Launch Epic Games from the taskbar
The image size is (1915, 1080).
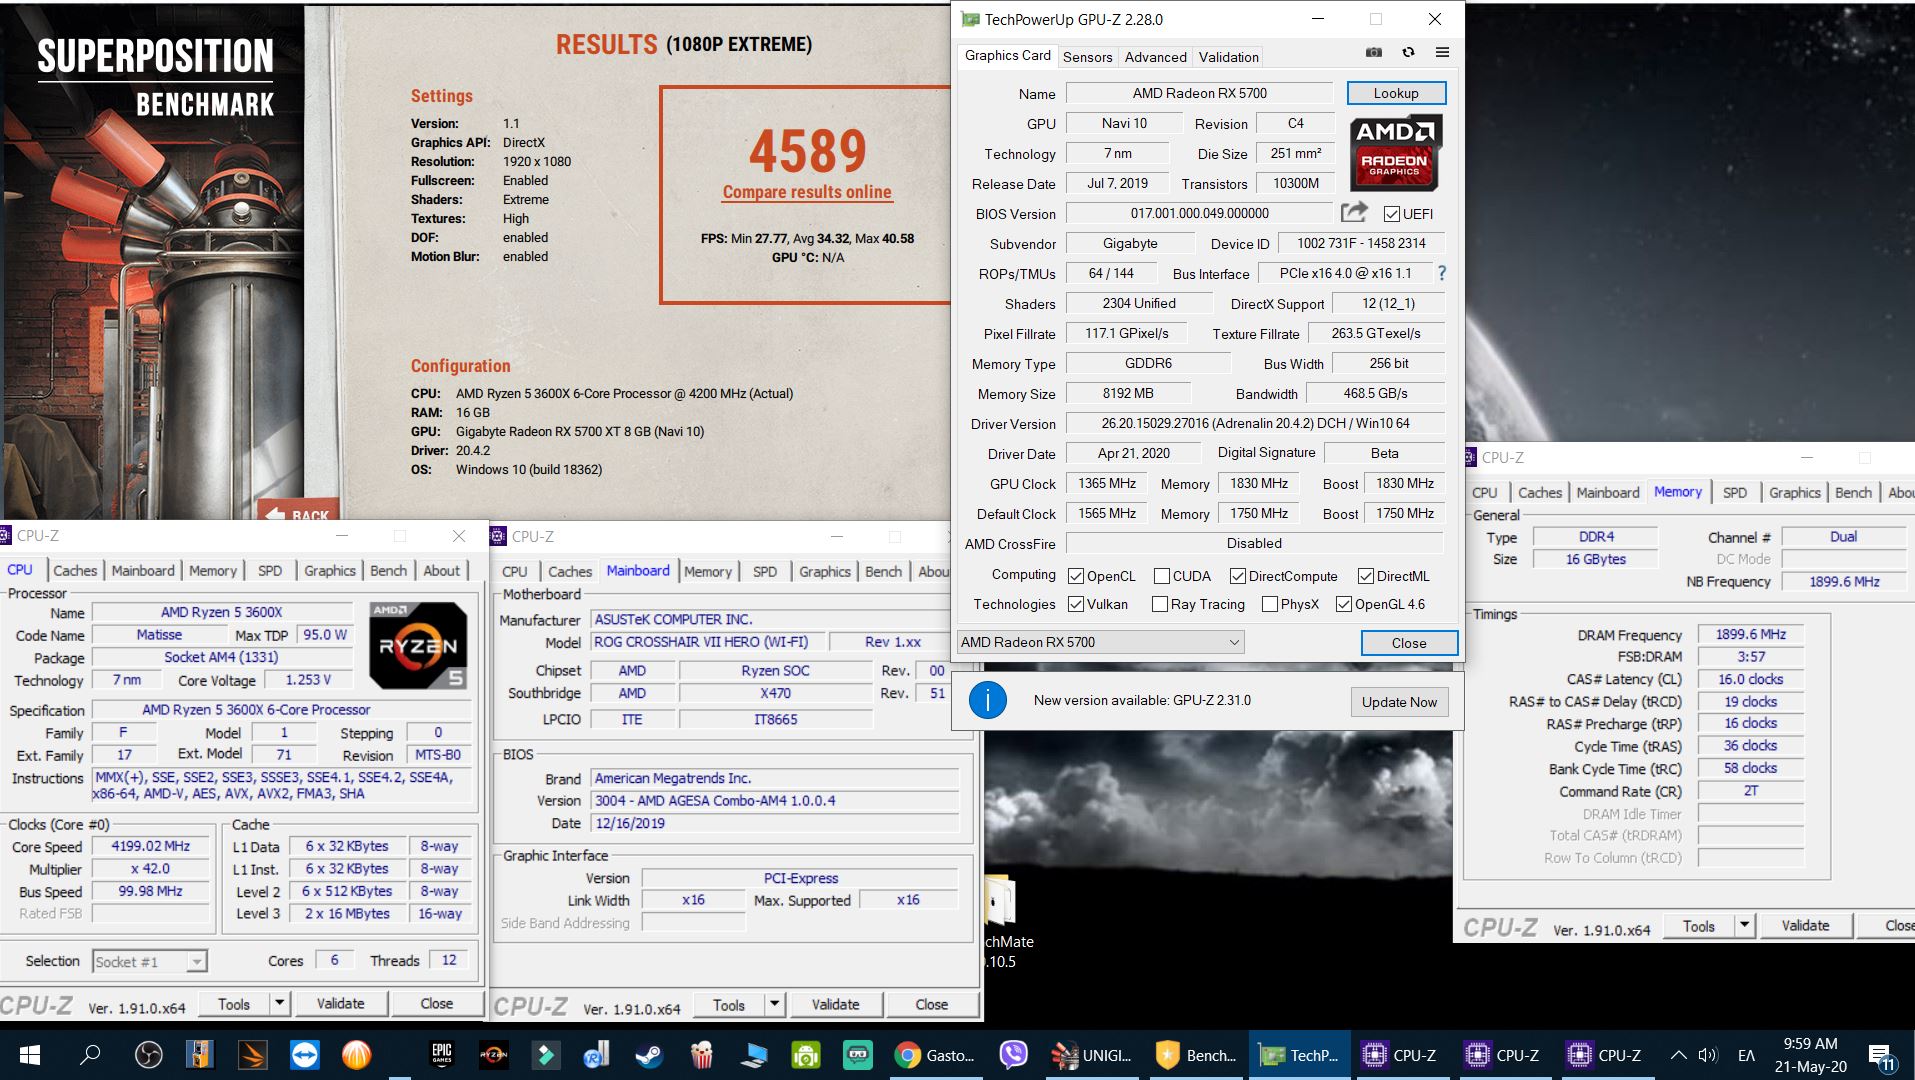pyautogui.click(x=441, y=1055)
